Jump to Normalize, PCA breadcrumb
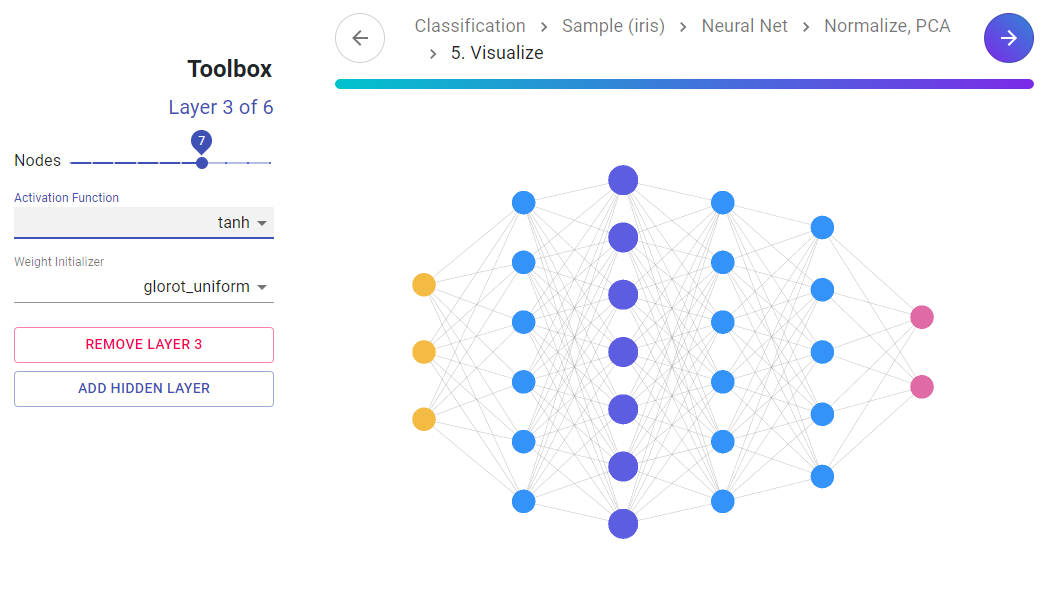1041x597 pixels. 887,26
